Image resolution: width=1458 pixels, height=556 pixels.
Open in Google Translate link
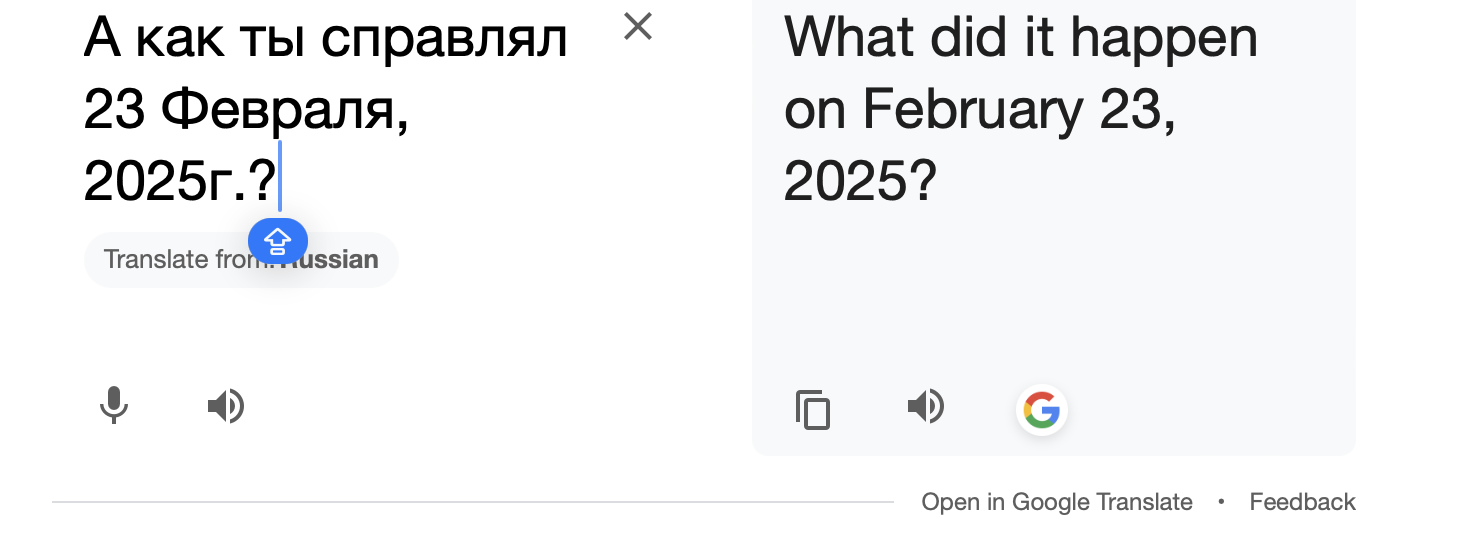pos(1056,502)
